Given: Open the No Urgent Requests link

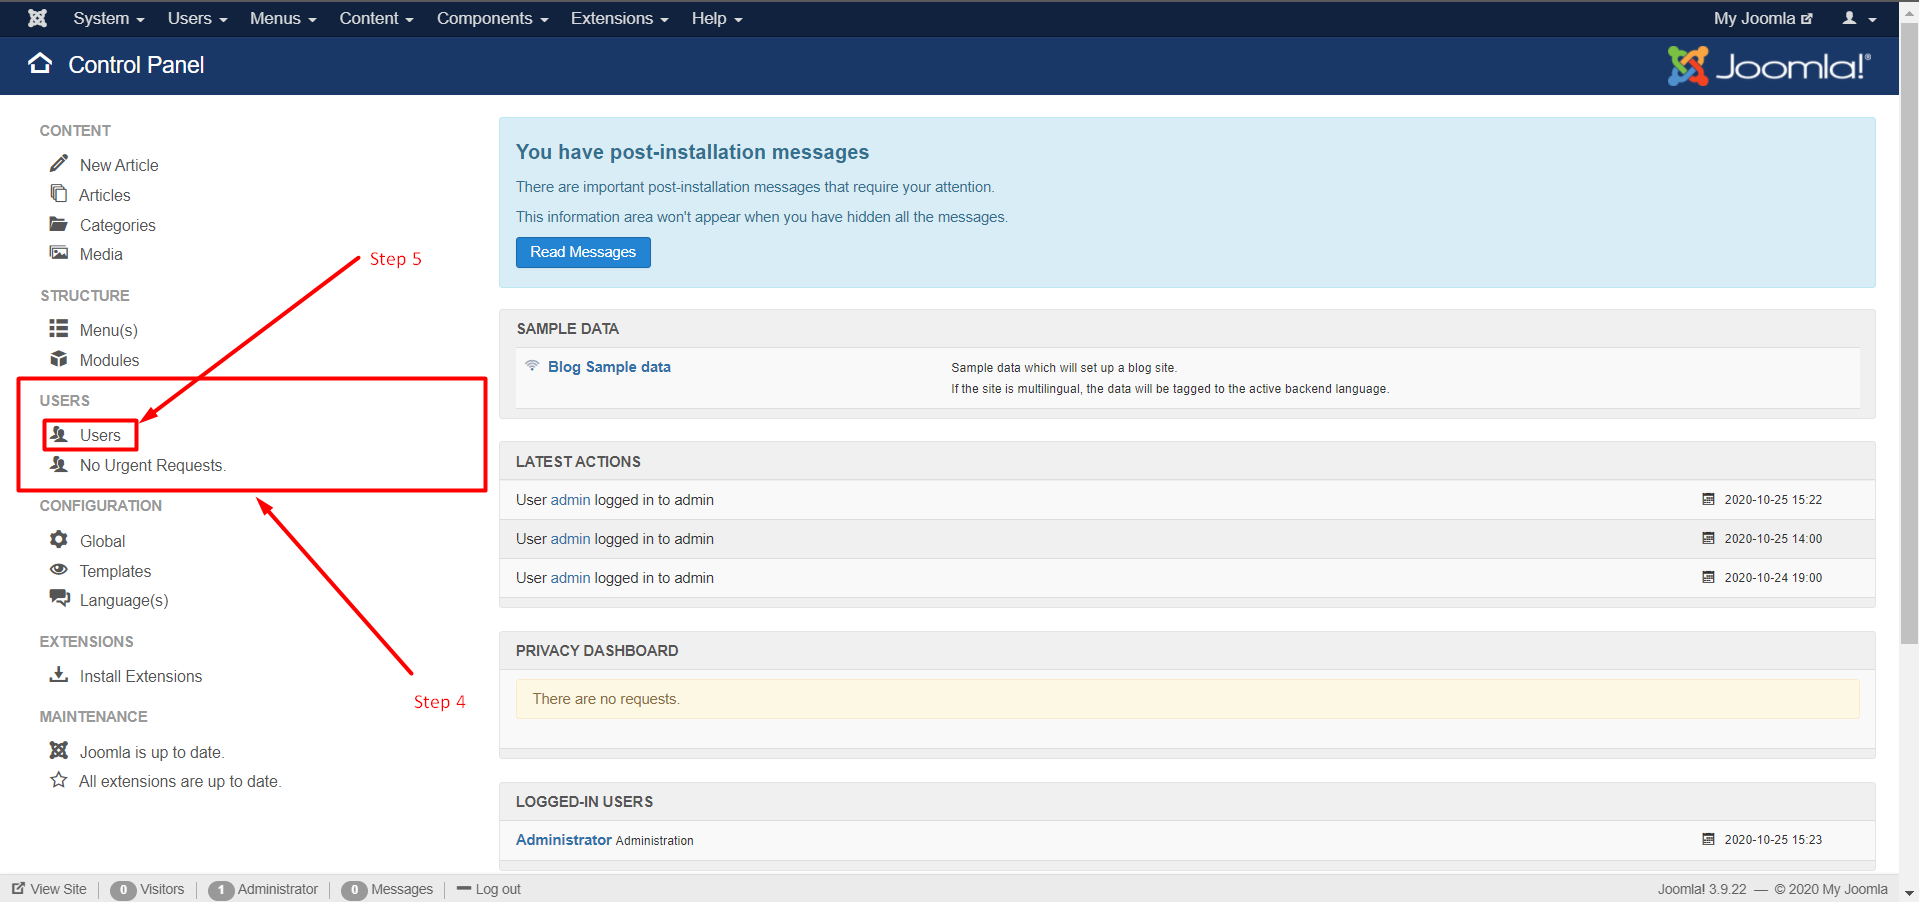Looking at the screenshot, I should click(x=153, y=465).
